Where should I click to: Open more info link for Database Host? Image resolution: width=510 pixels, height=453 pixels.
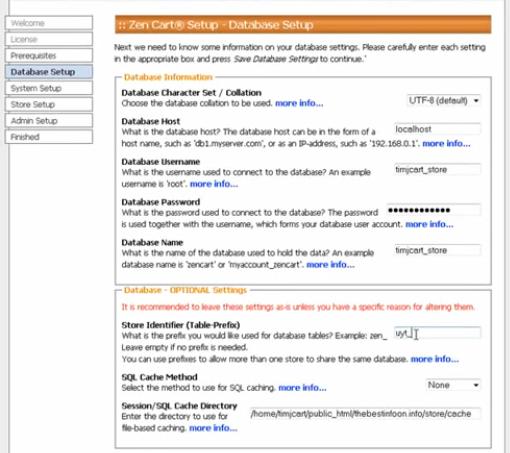point(446,144)
